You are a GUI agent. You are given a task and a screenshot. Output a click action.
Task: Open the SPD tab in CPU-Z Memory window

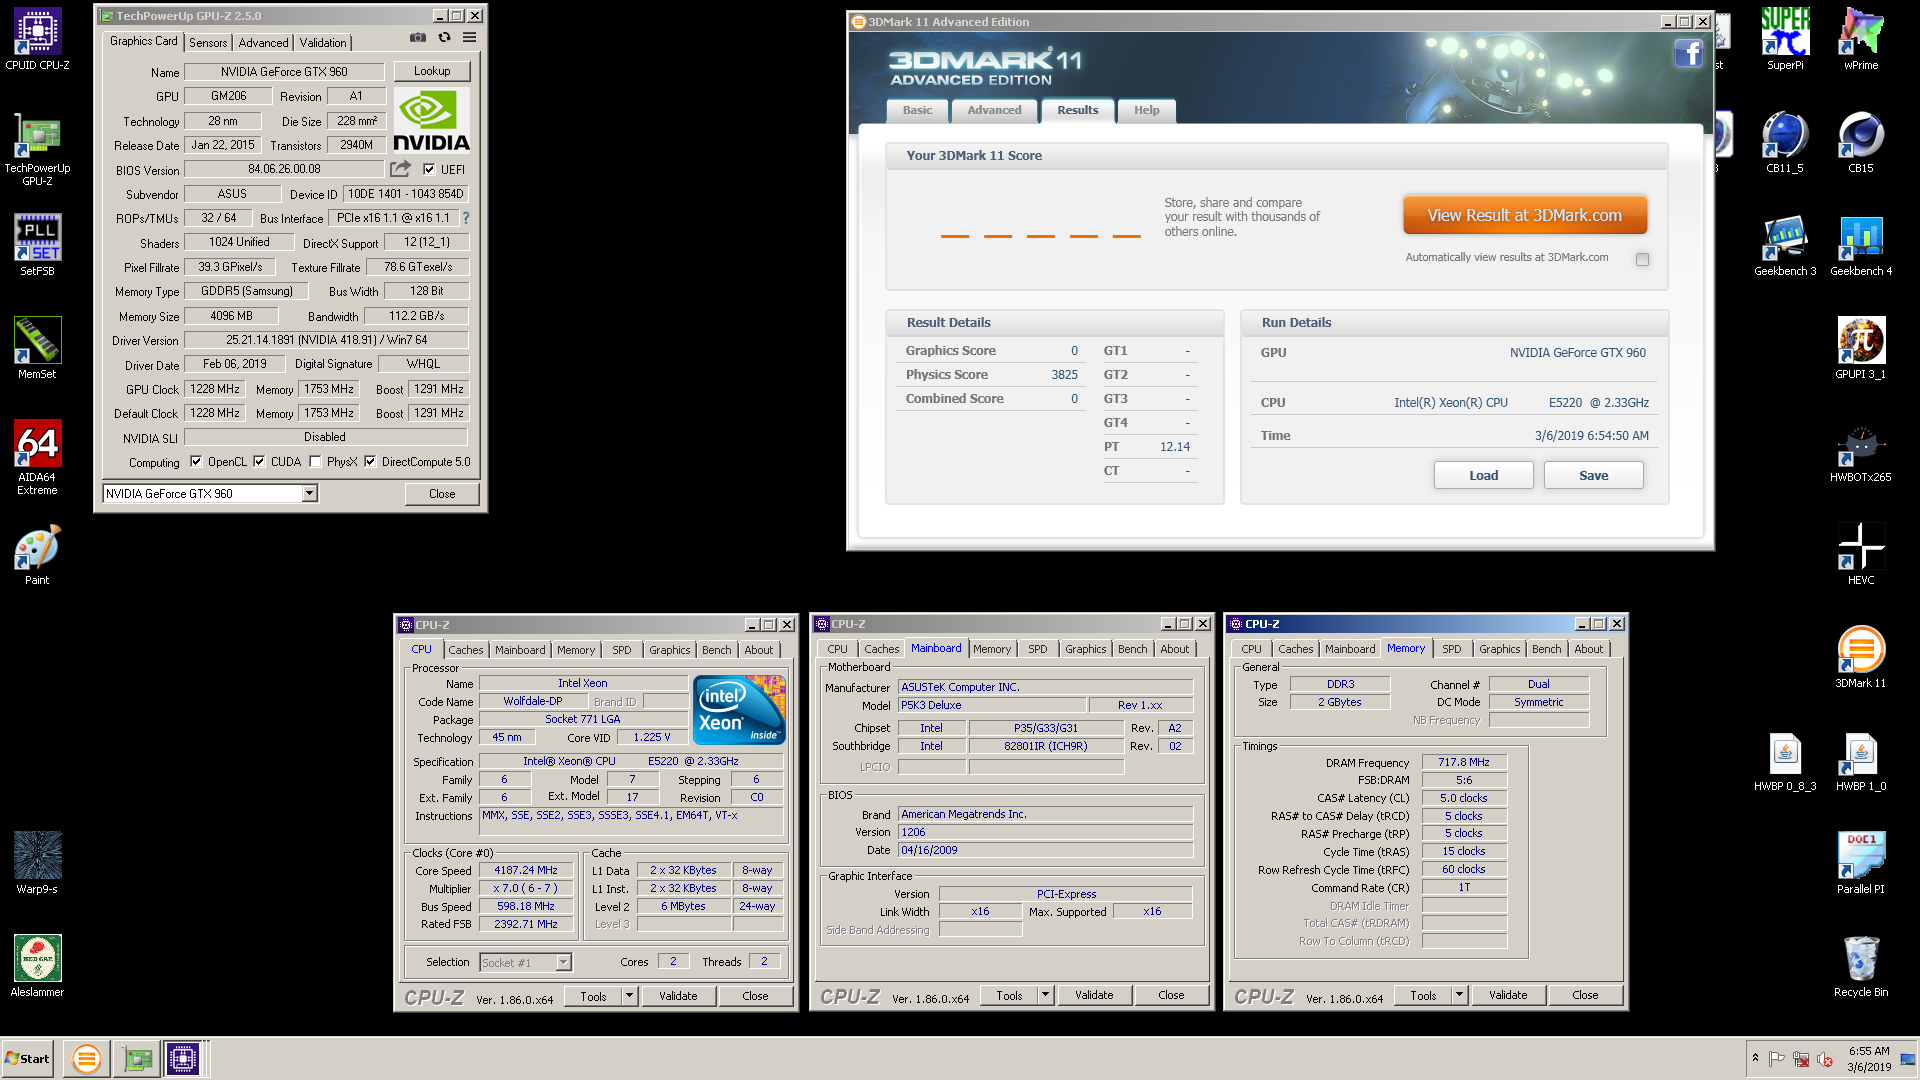(x=1451, y=649)
